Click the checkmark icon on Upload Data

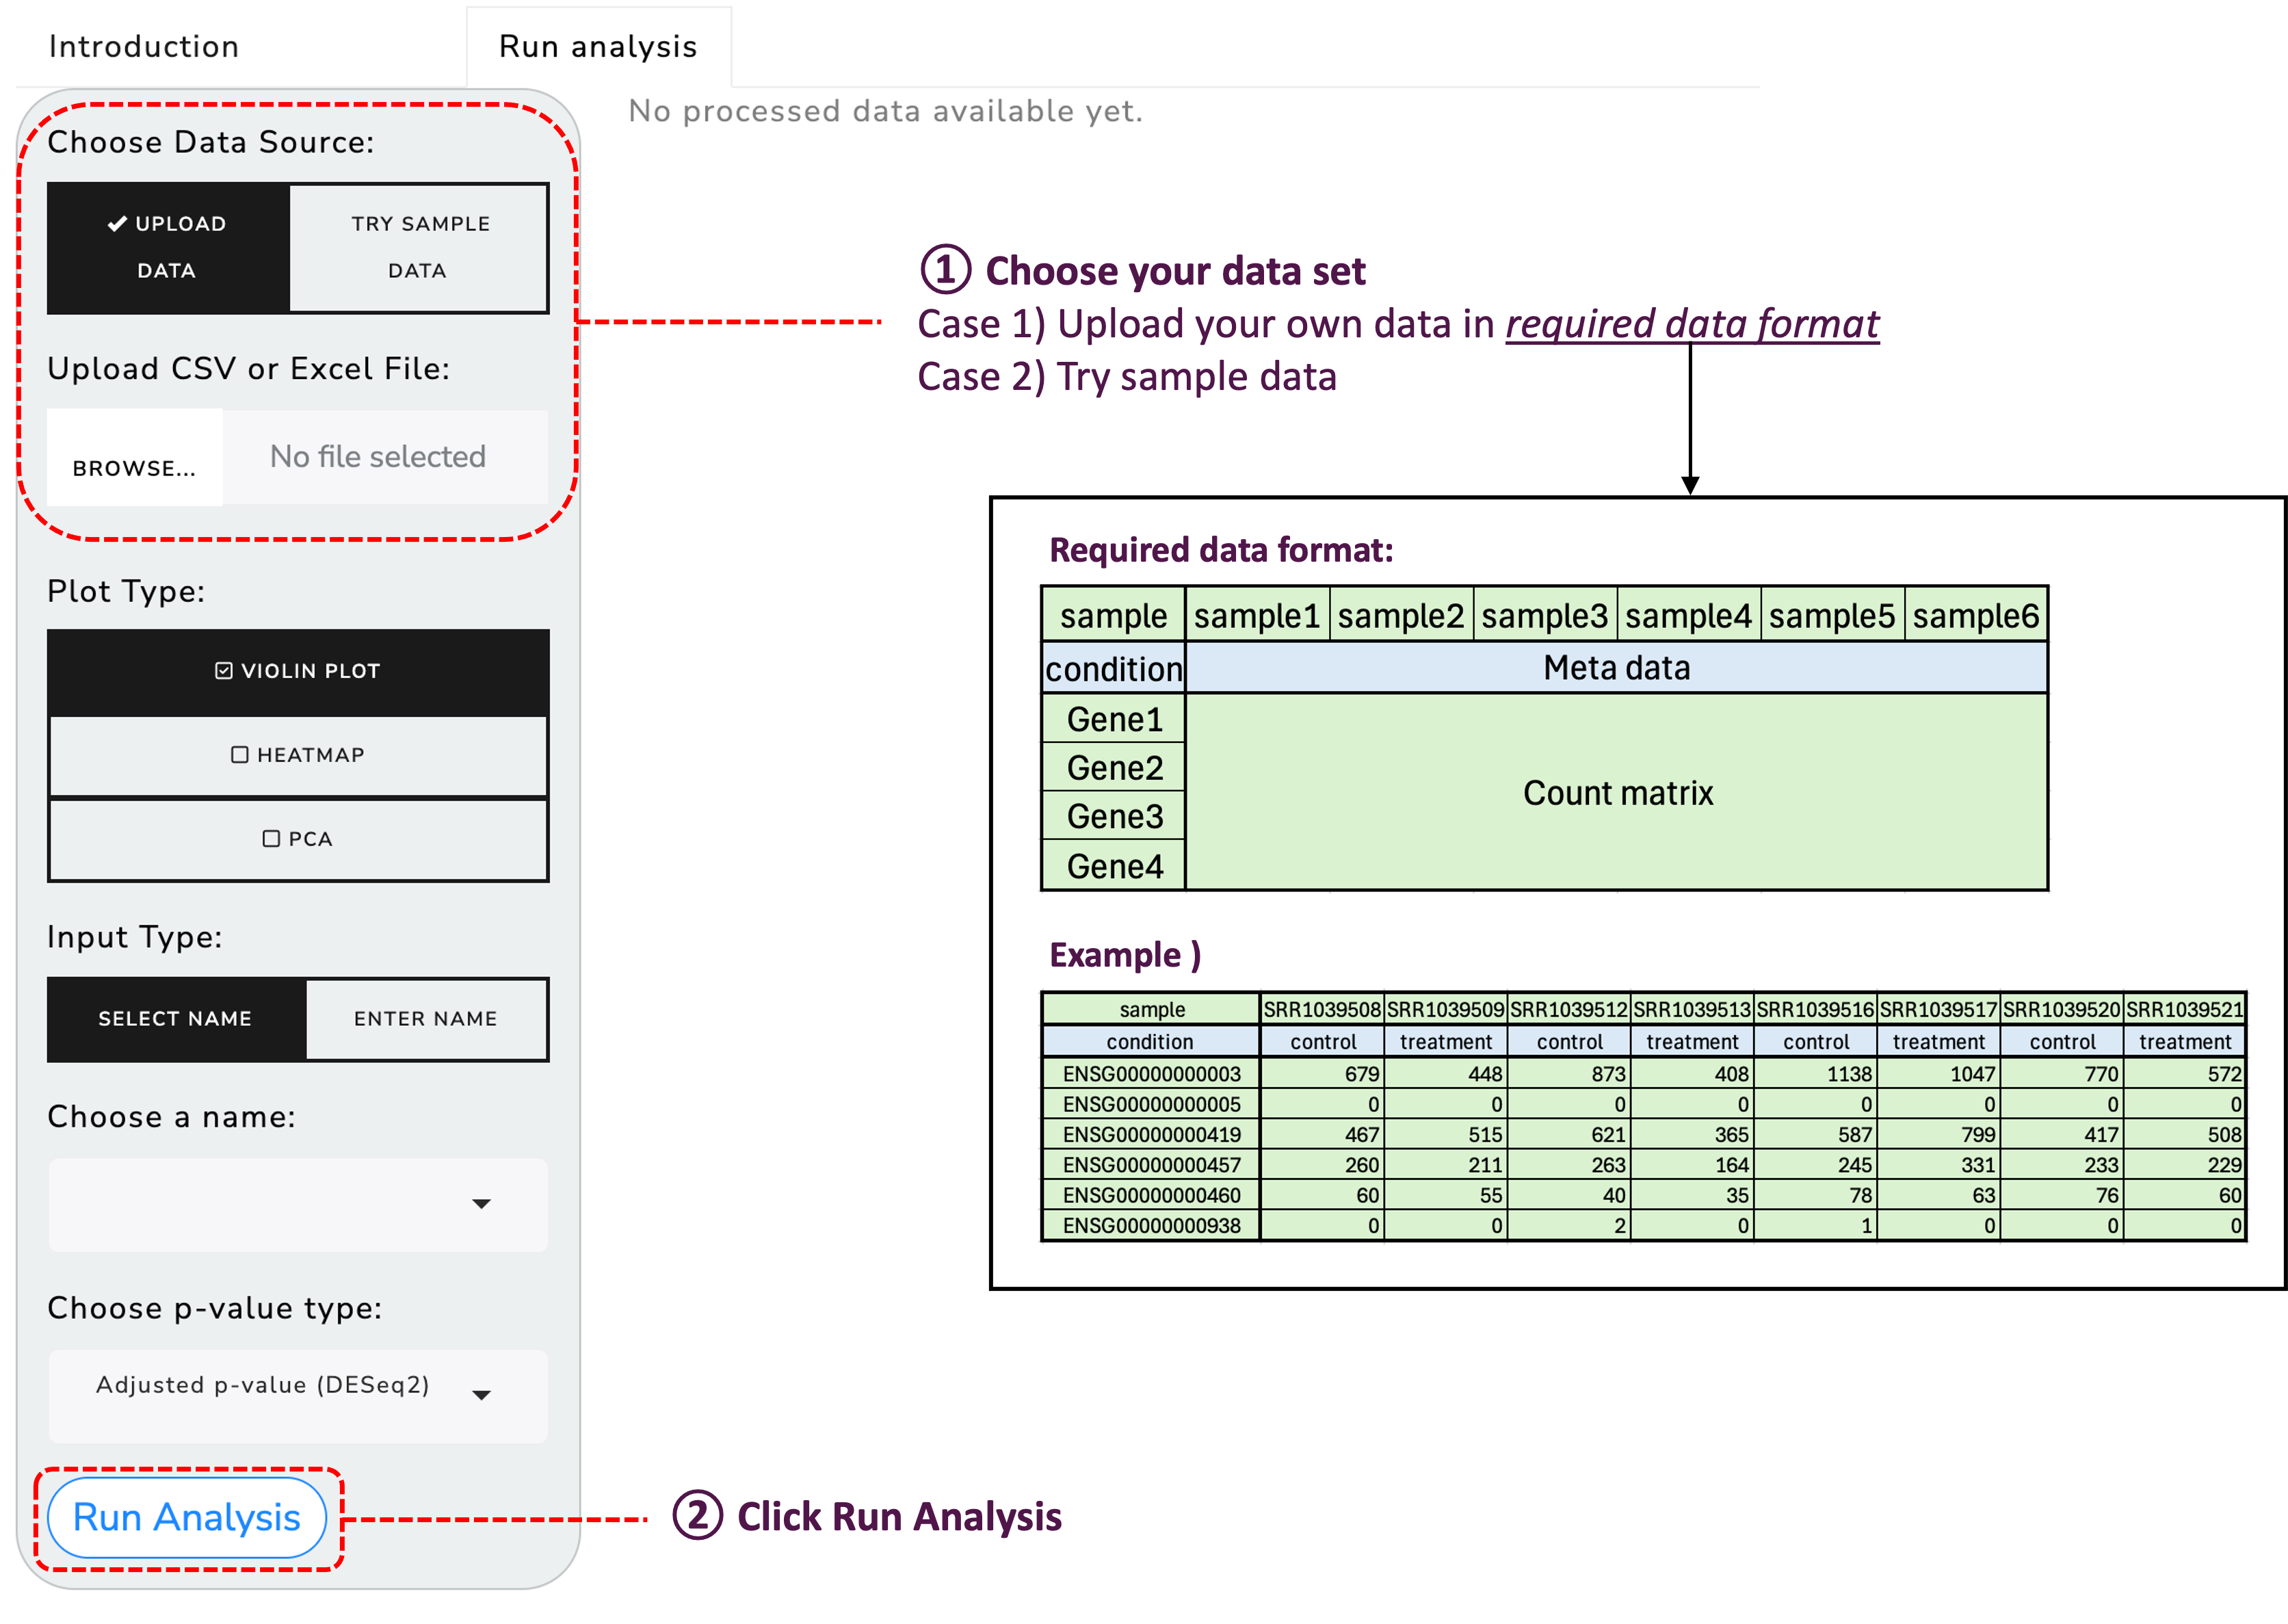click(x=117, y=224)
